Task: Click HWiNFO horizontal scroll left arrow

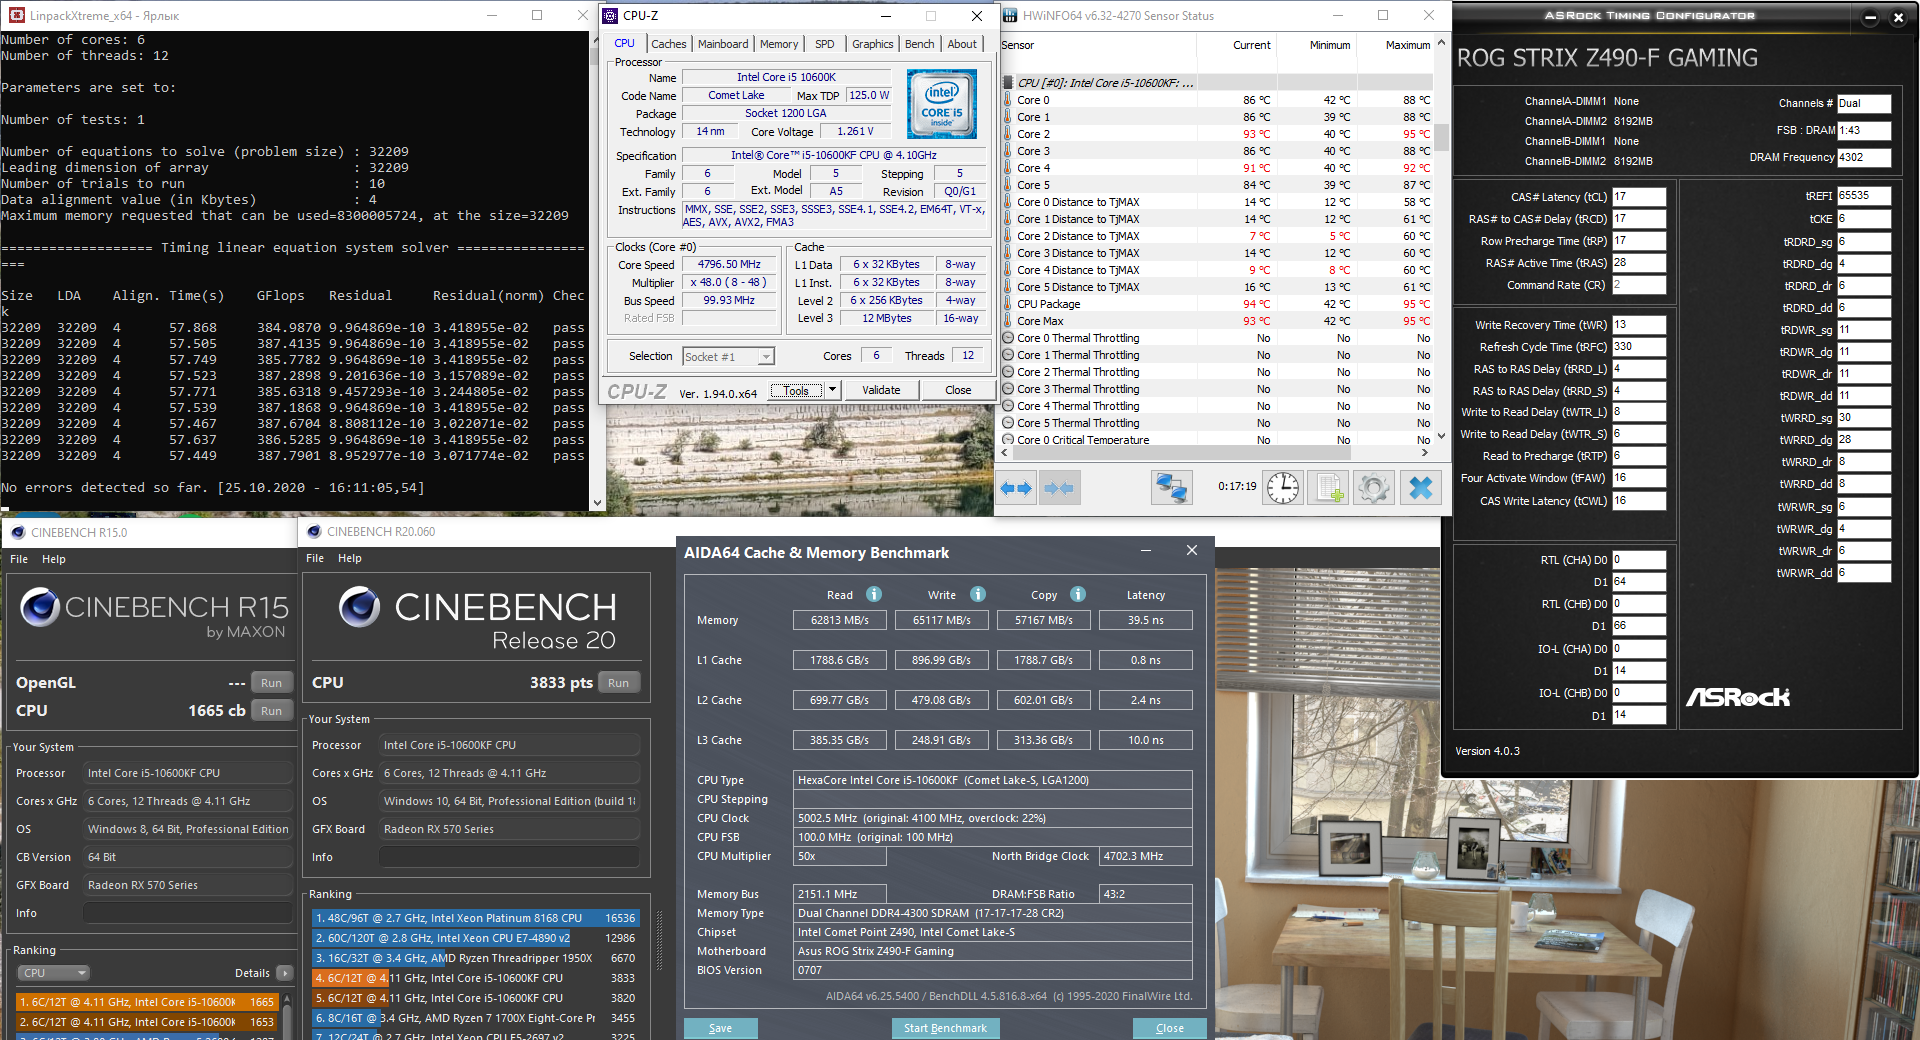Action: [x=1006, y=453]
